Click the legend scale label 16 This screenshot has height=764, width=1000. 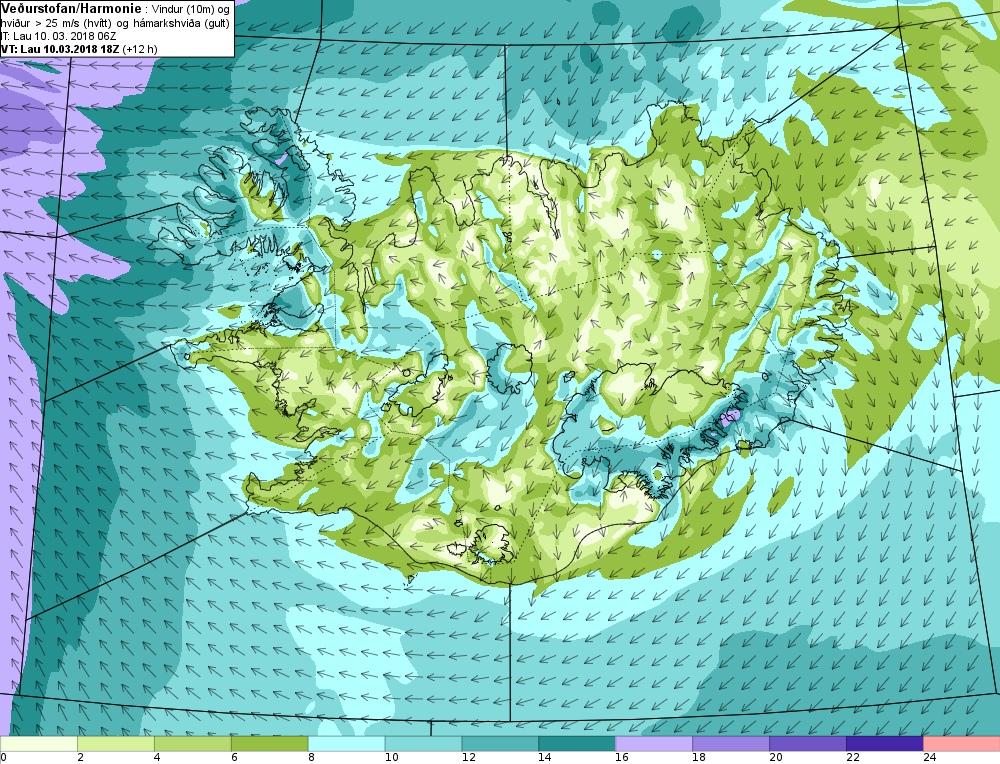621,758
